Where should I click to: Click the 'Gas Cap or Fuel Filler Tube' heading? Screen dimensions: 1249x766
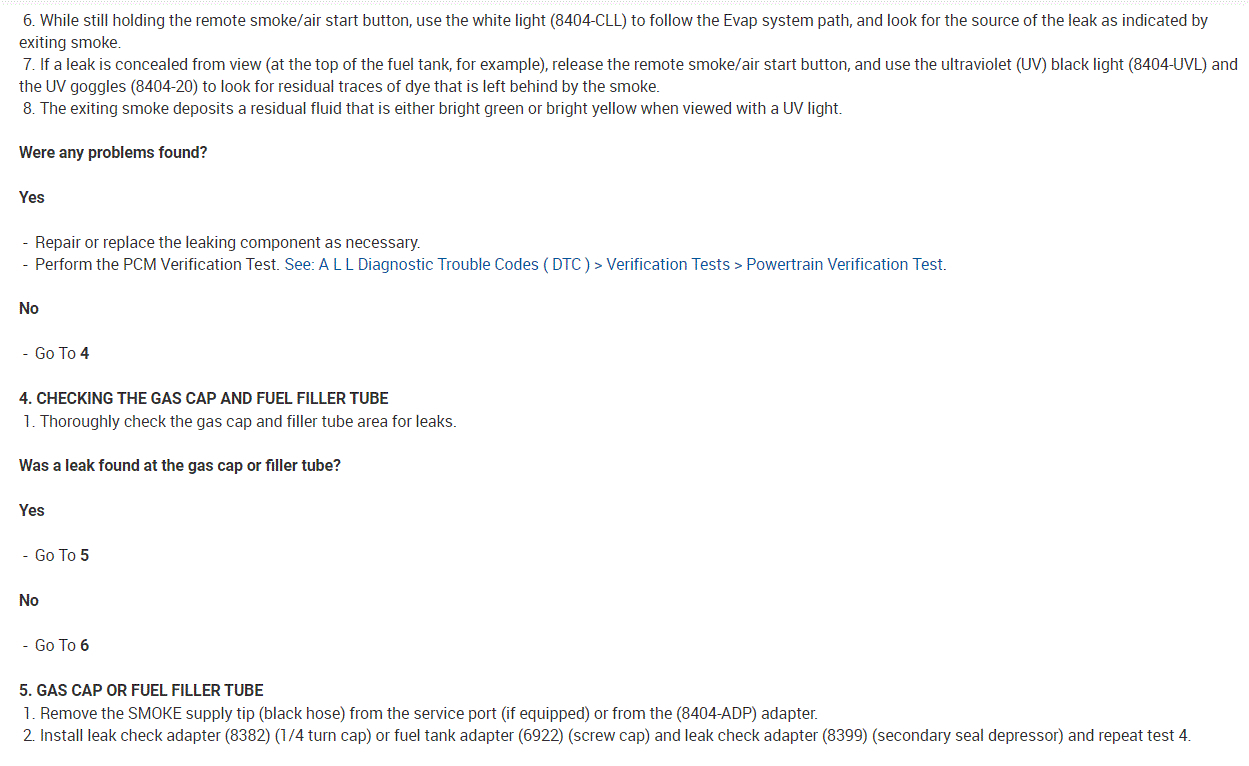pos(141,690)
